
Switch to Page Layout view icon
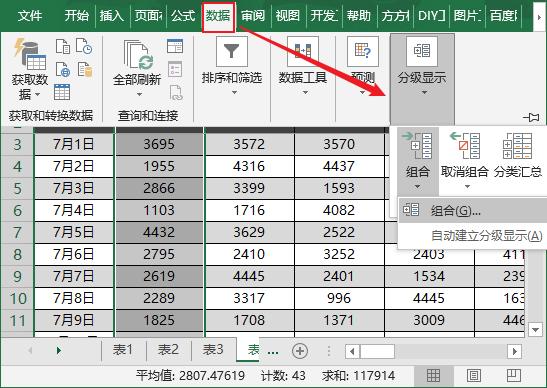point(473,376)
